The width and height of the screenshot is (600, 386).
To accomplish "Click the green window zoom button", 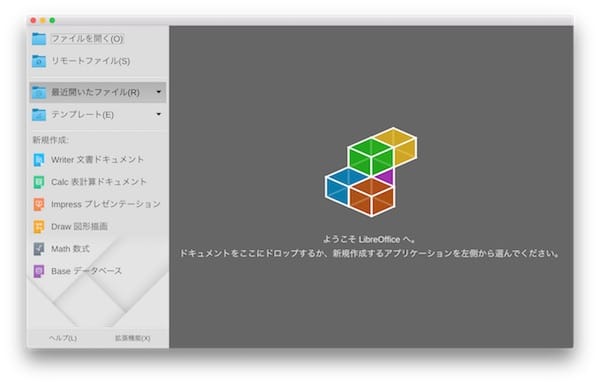I will (x=52, y=20).
